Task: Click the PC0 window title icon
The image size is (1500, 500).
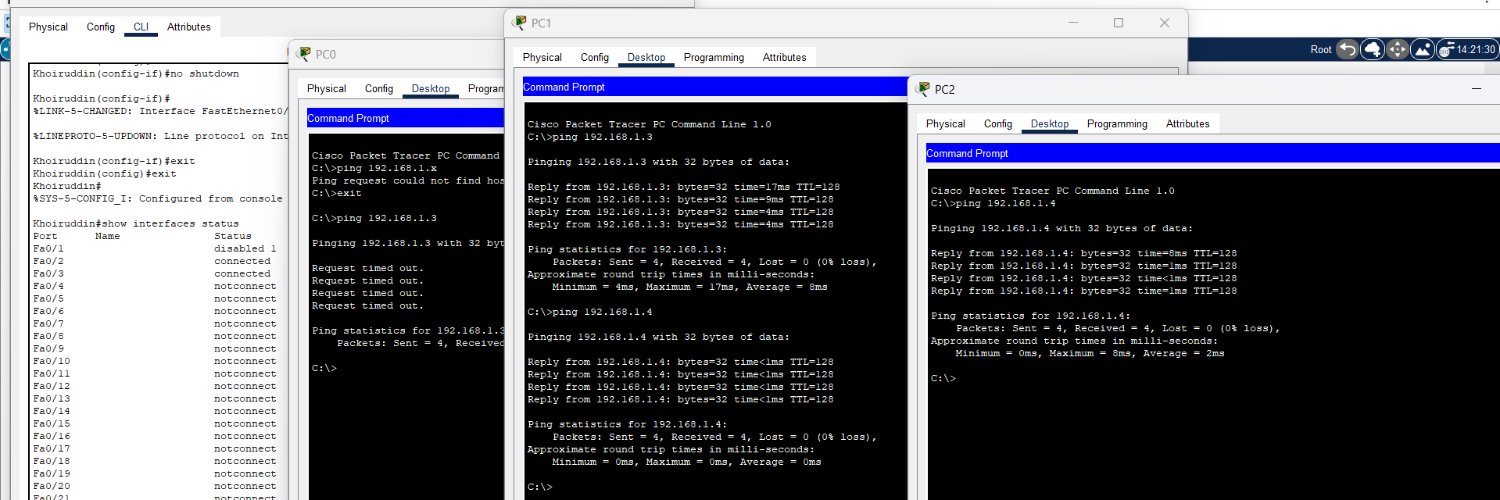Action: (x=304, y=54)
